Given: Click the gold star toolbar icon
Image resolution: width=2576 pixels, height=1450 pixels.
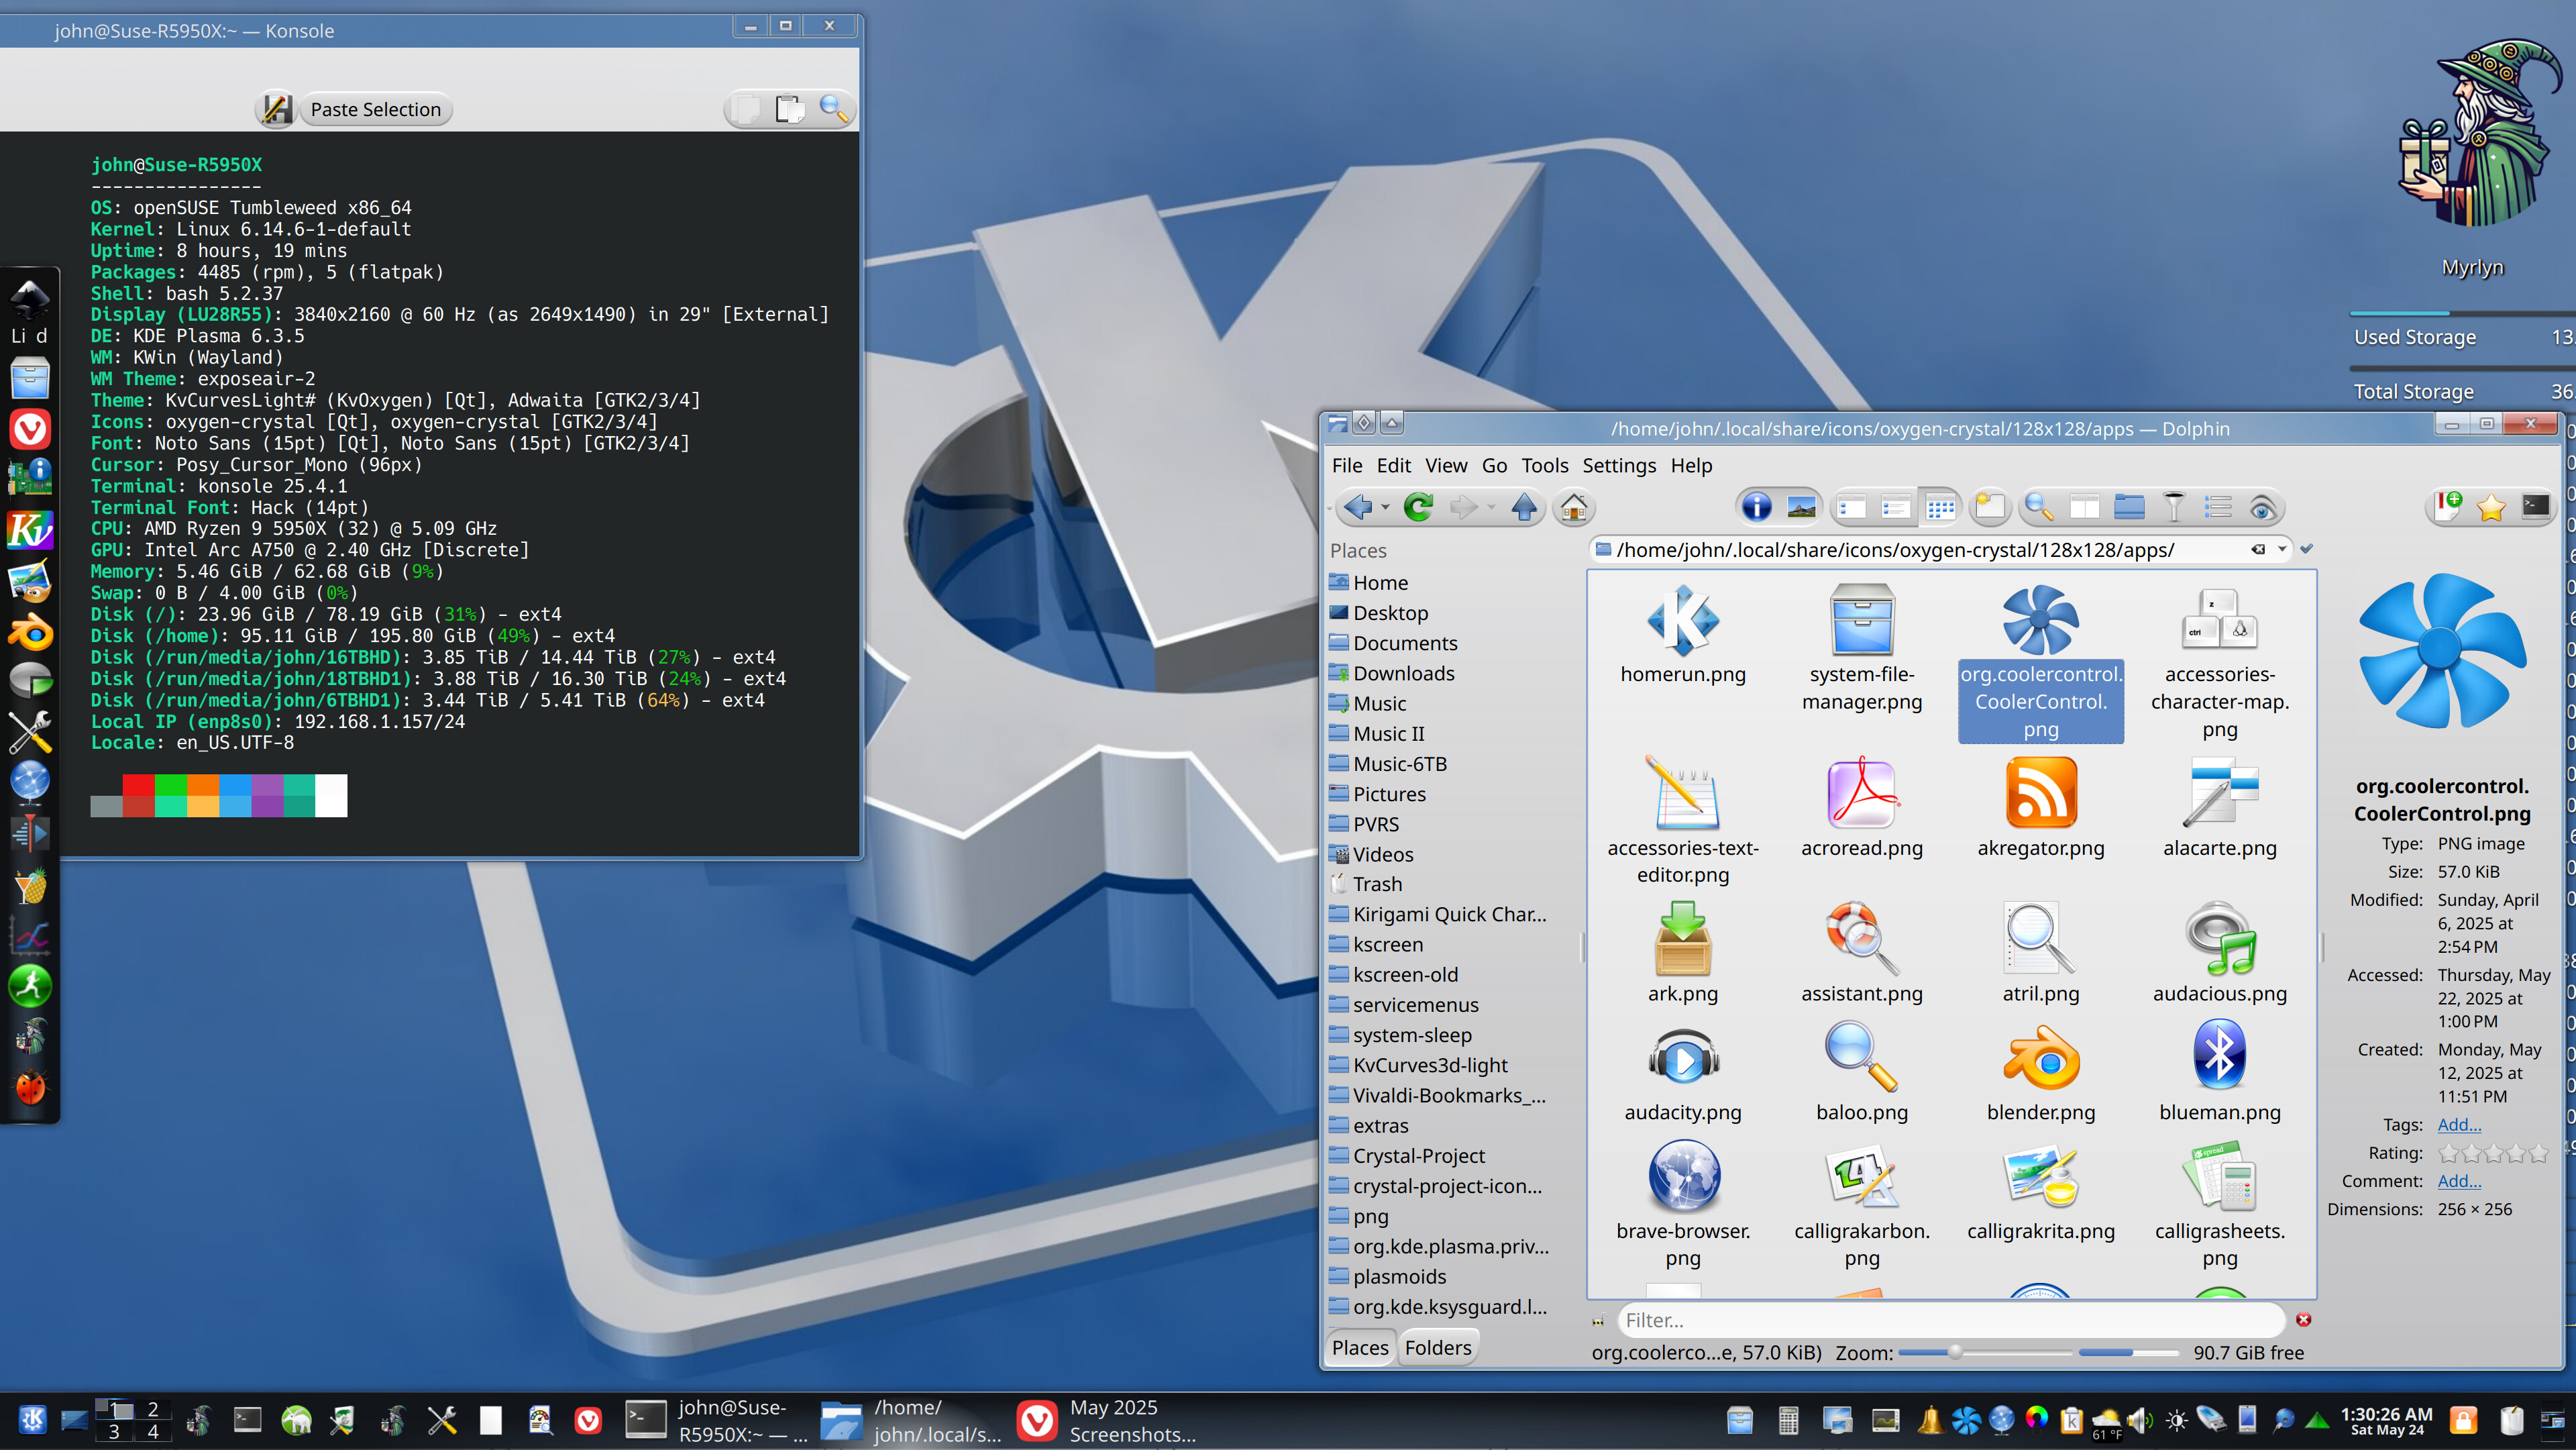Looking at the screenshot, I should coord(2491,508).
